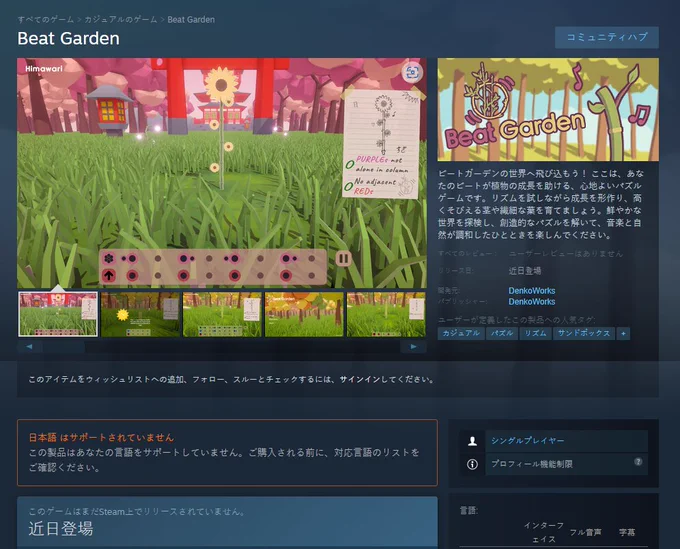Select the パズル tag

point(502,333)
